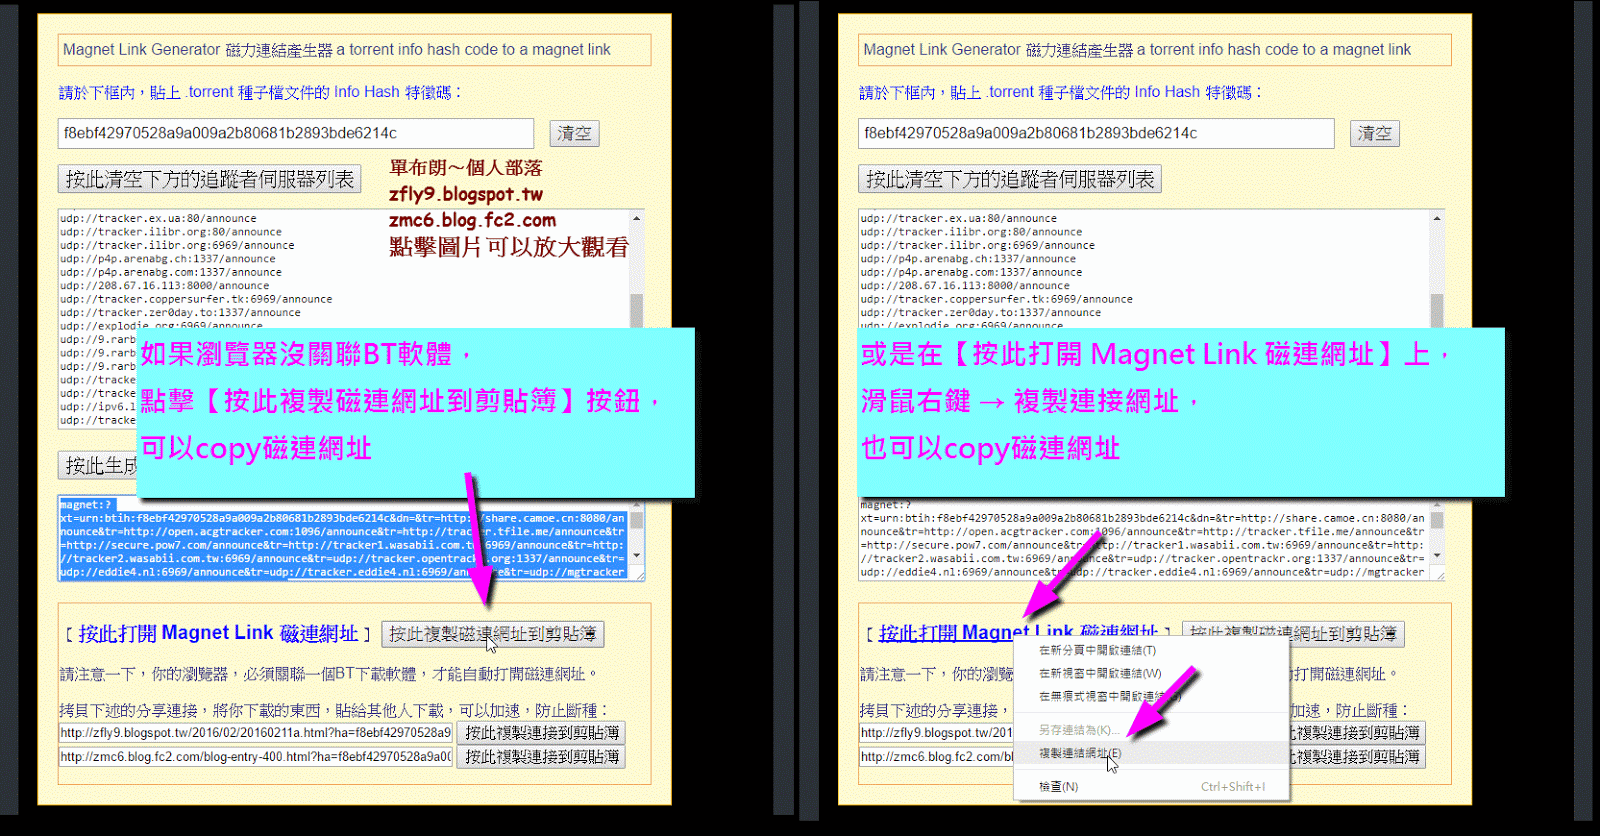Click the udp://p4p.arenabg.com:1337/announce line, right panel
Image resolution: width=1600 pixels, height=836 pixels.
click(971, 272)
